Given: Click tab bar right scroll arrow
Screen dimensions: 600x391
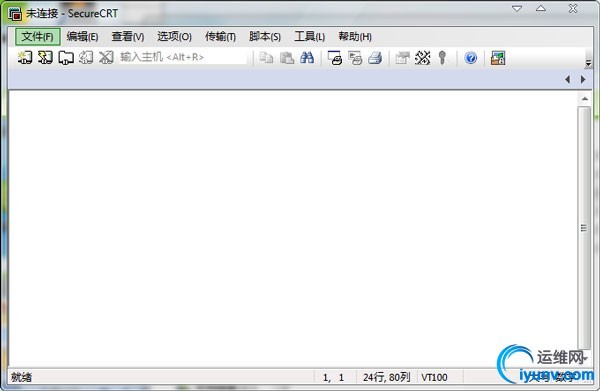Looking at the screenshot, I should [x=583, y=79].
